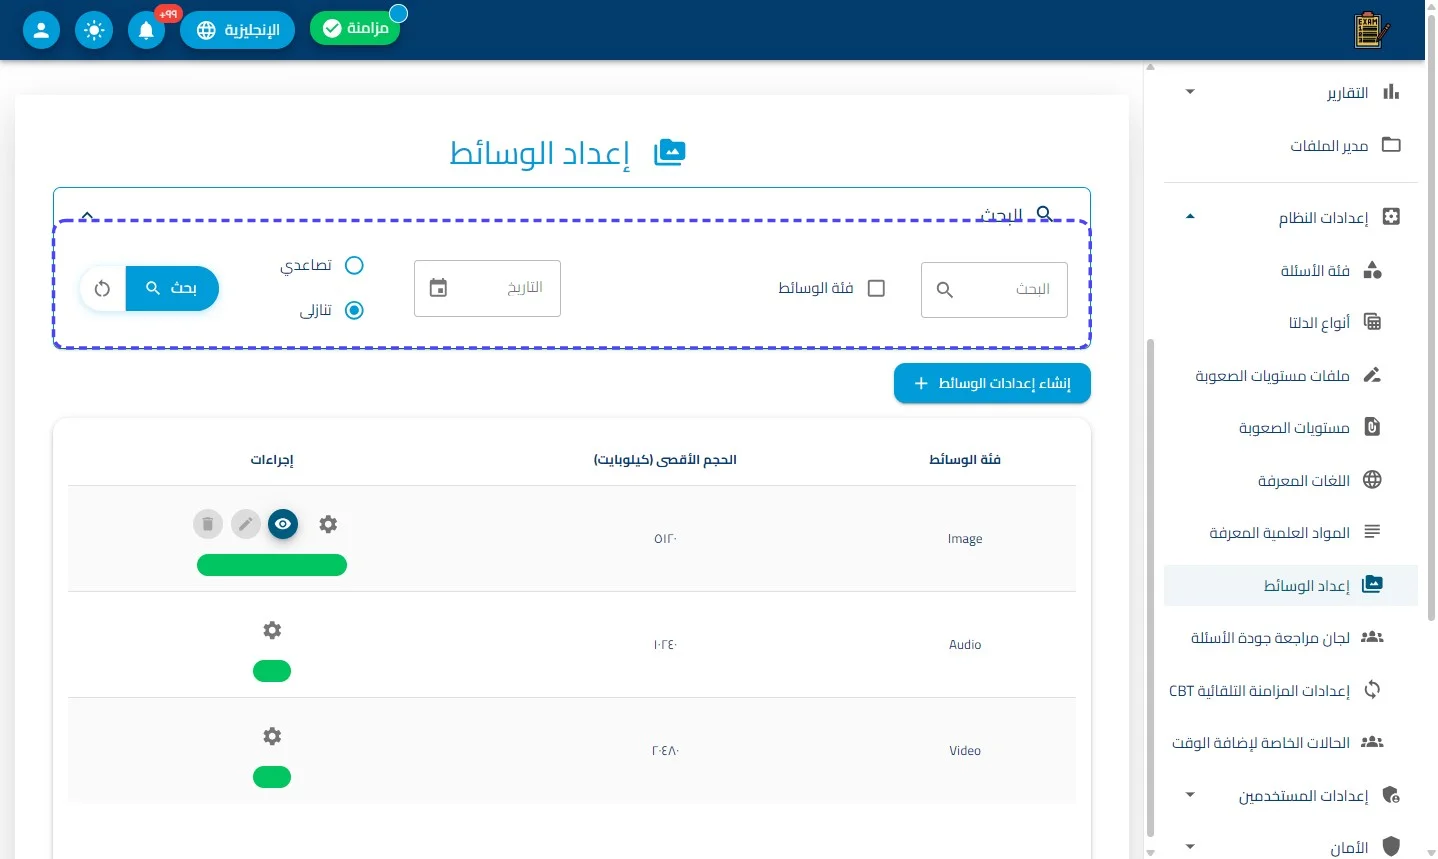
Task: Expand the التقارير menu section
Action: [1190, 92]
